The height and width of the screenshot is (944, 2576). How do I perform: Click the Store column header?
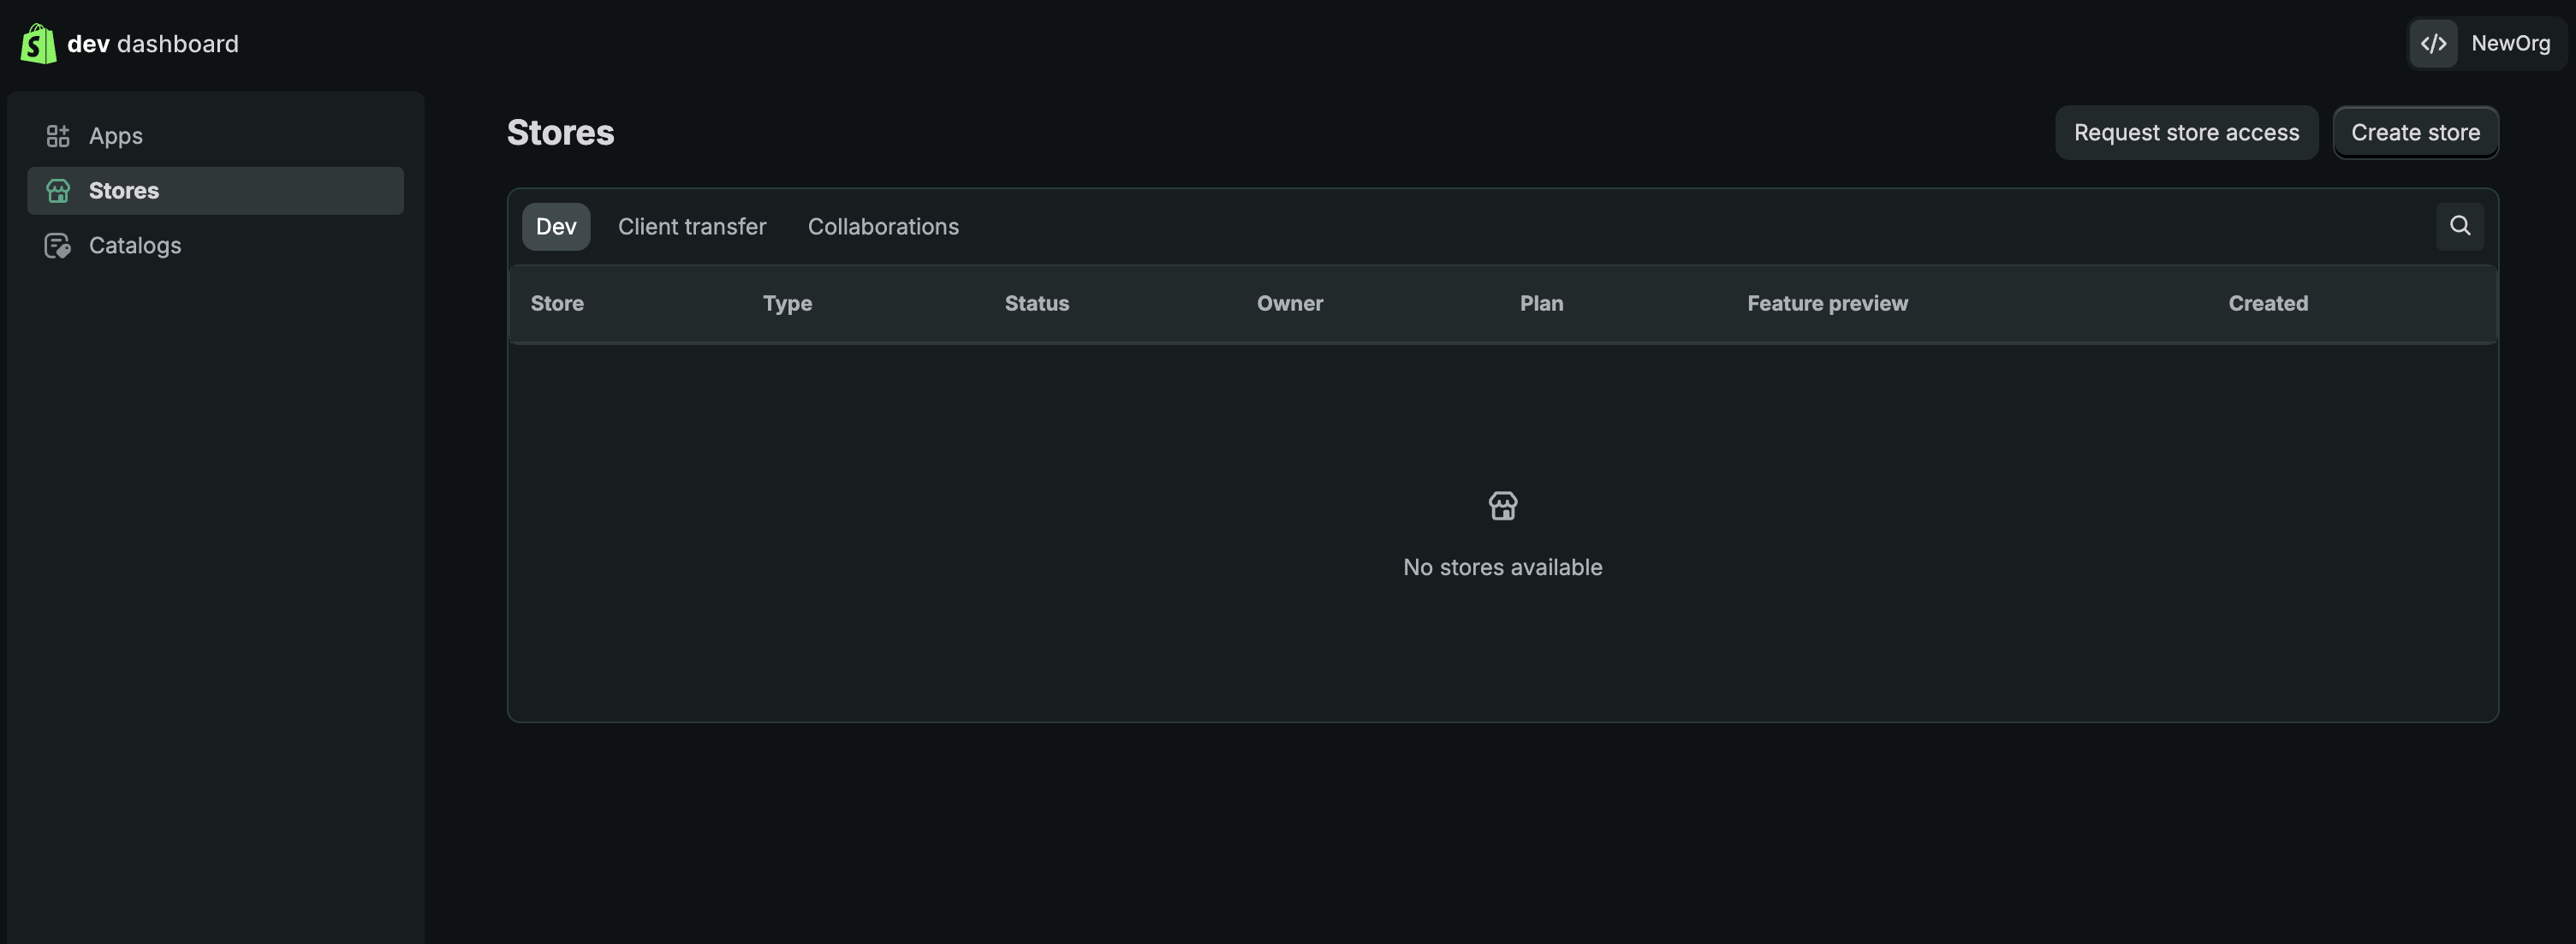coord(557,304)
